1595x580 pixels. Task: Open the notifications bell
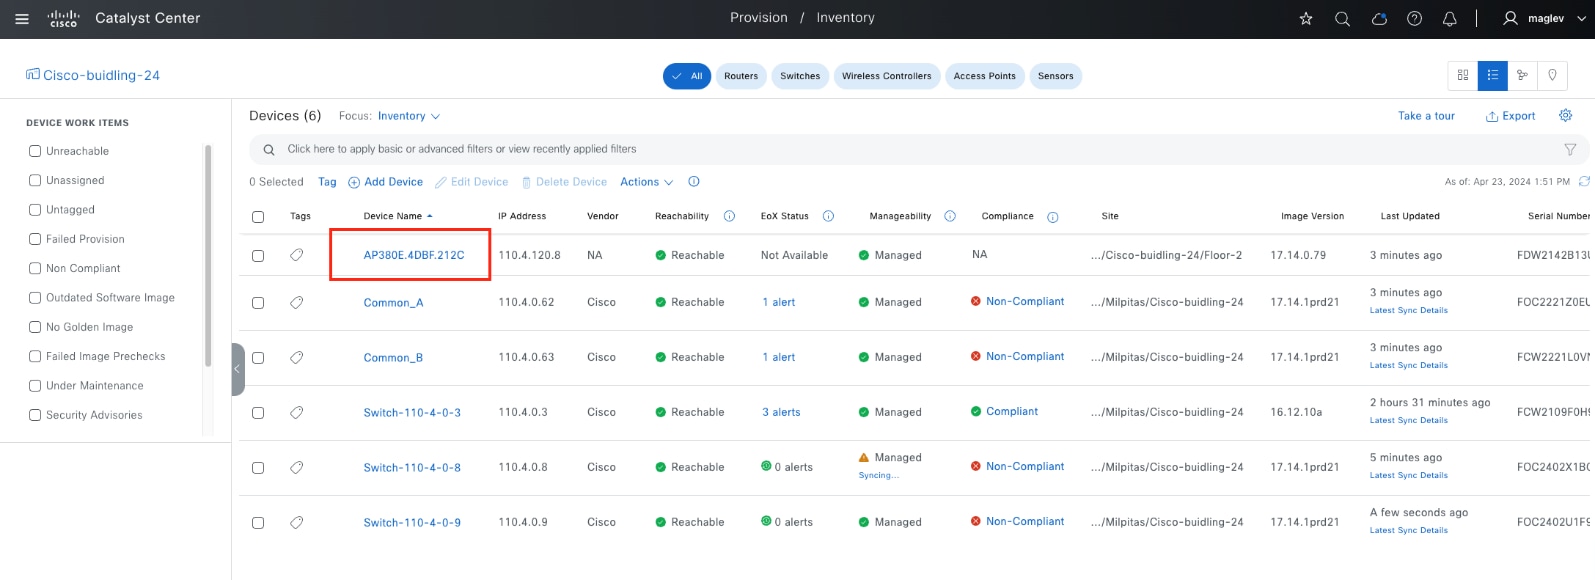(x=1449, y=19)
